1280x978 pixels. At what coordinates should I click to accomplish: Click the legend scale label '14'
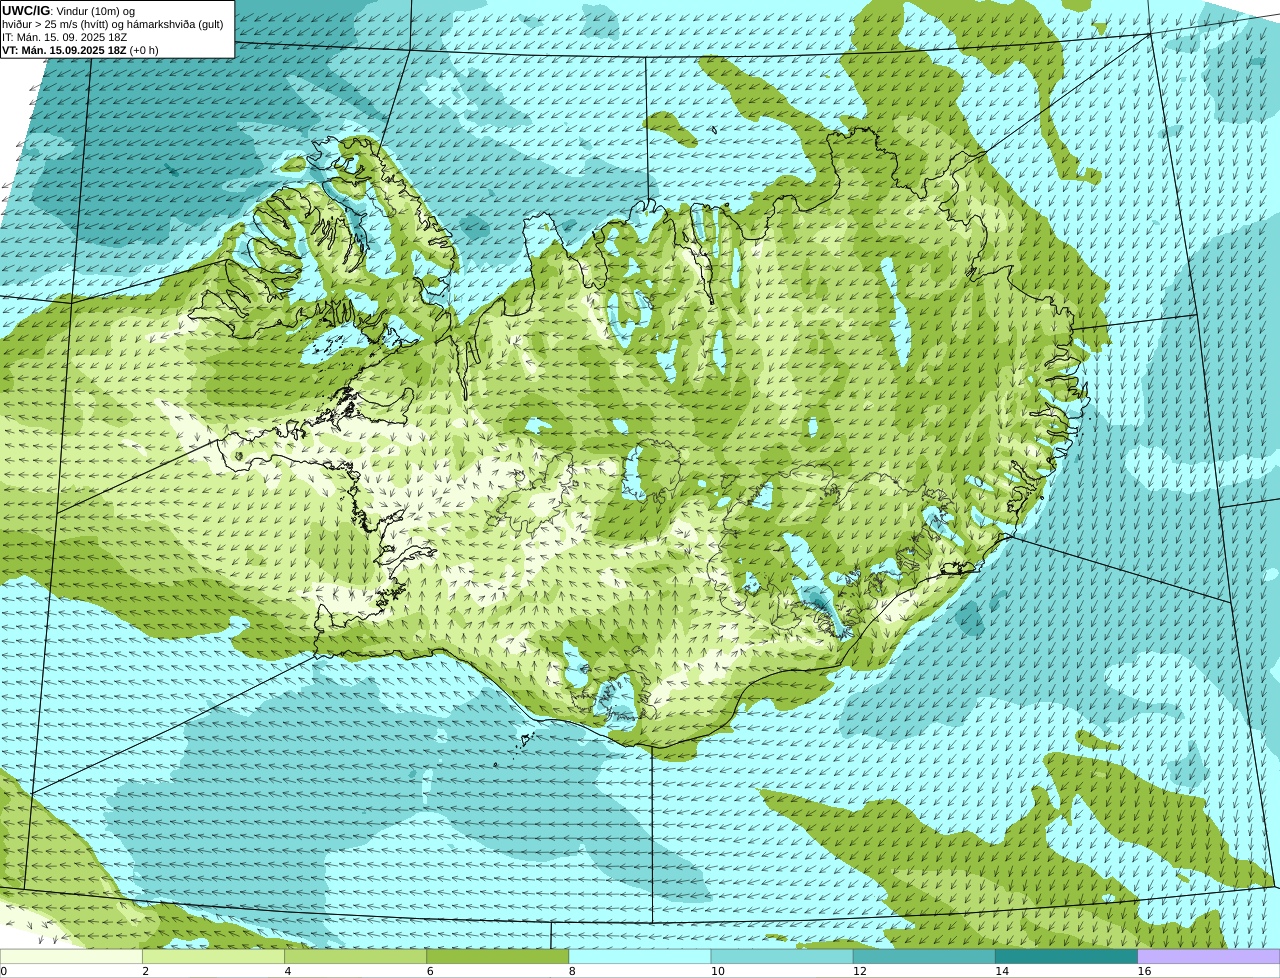[x=1002, y=971]
